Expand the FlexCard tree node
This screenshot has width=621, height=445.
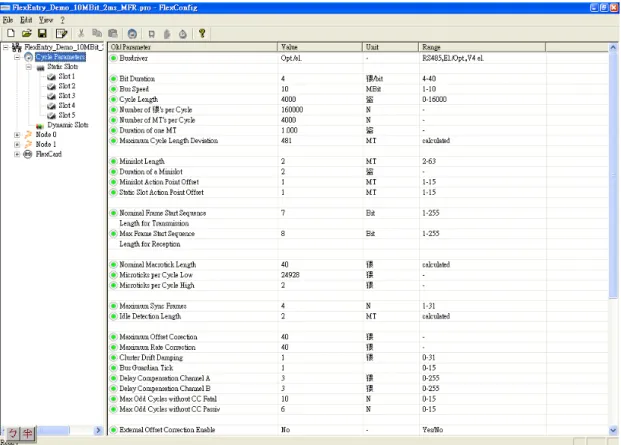pyautogui.click(x=17, y=154)
